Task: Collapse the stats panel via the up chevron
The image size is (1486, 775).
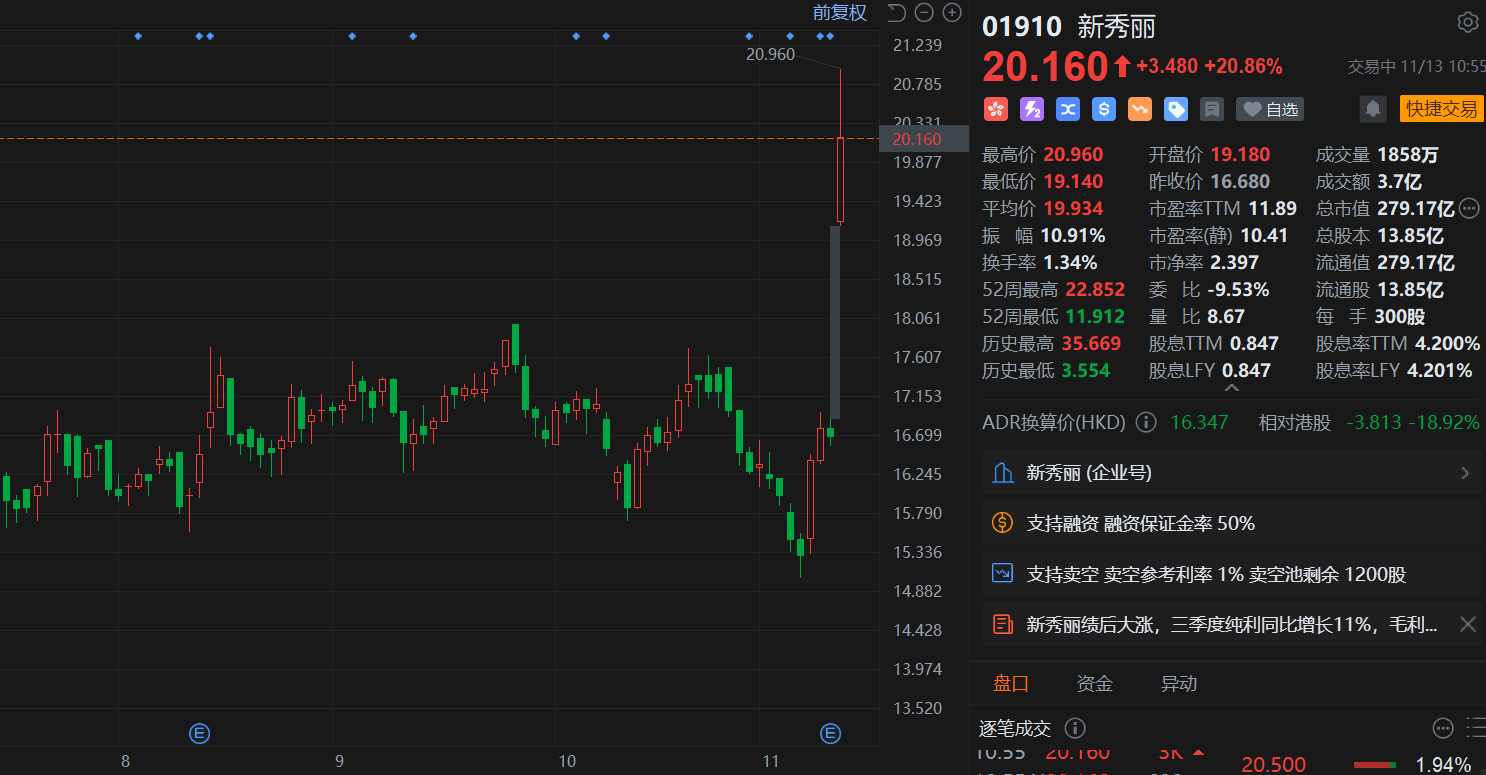Action: tap(1232, 388)
